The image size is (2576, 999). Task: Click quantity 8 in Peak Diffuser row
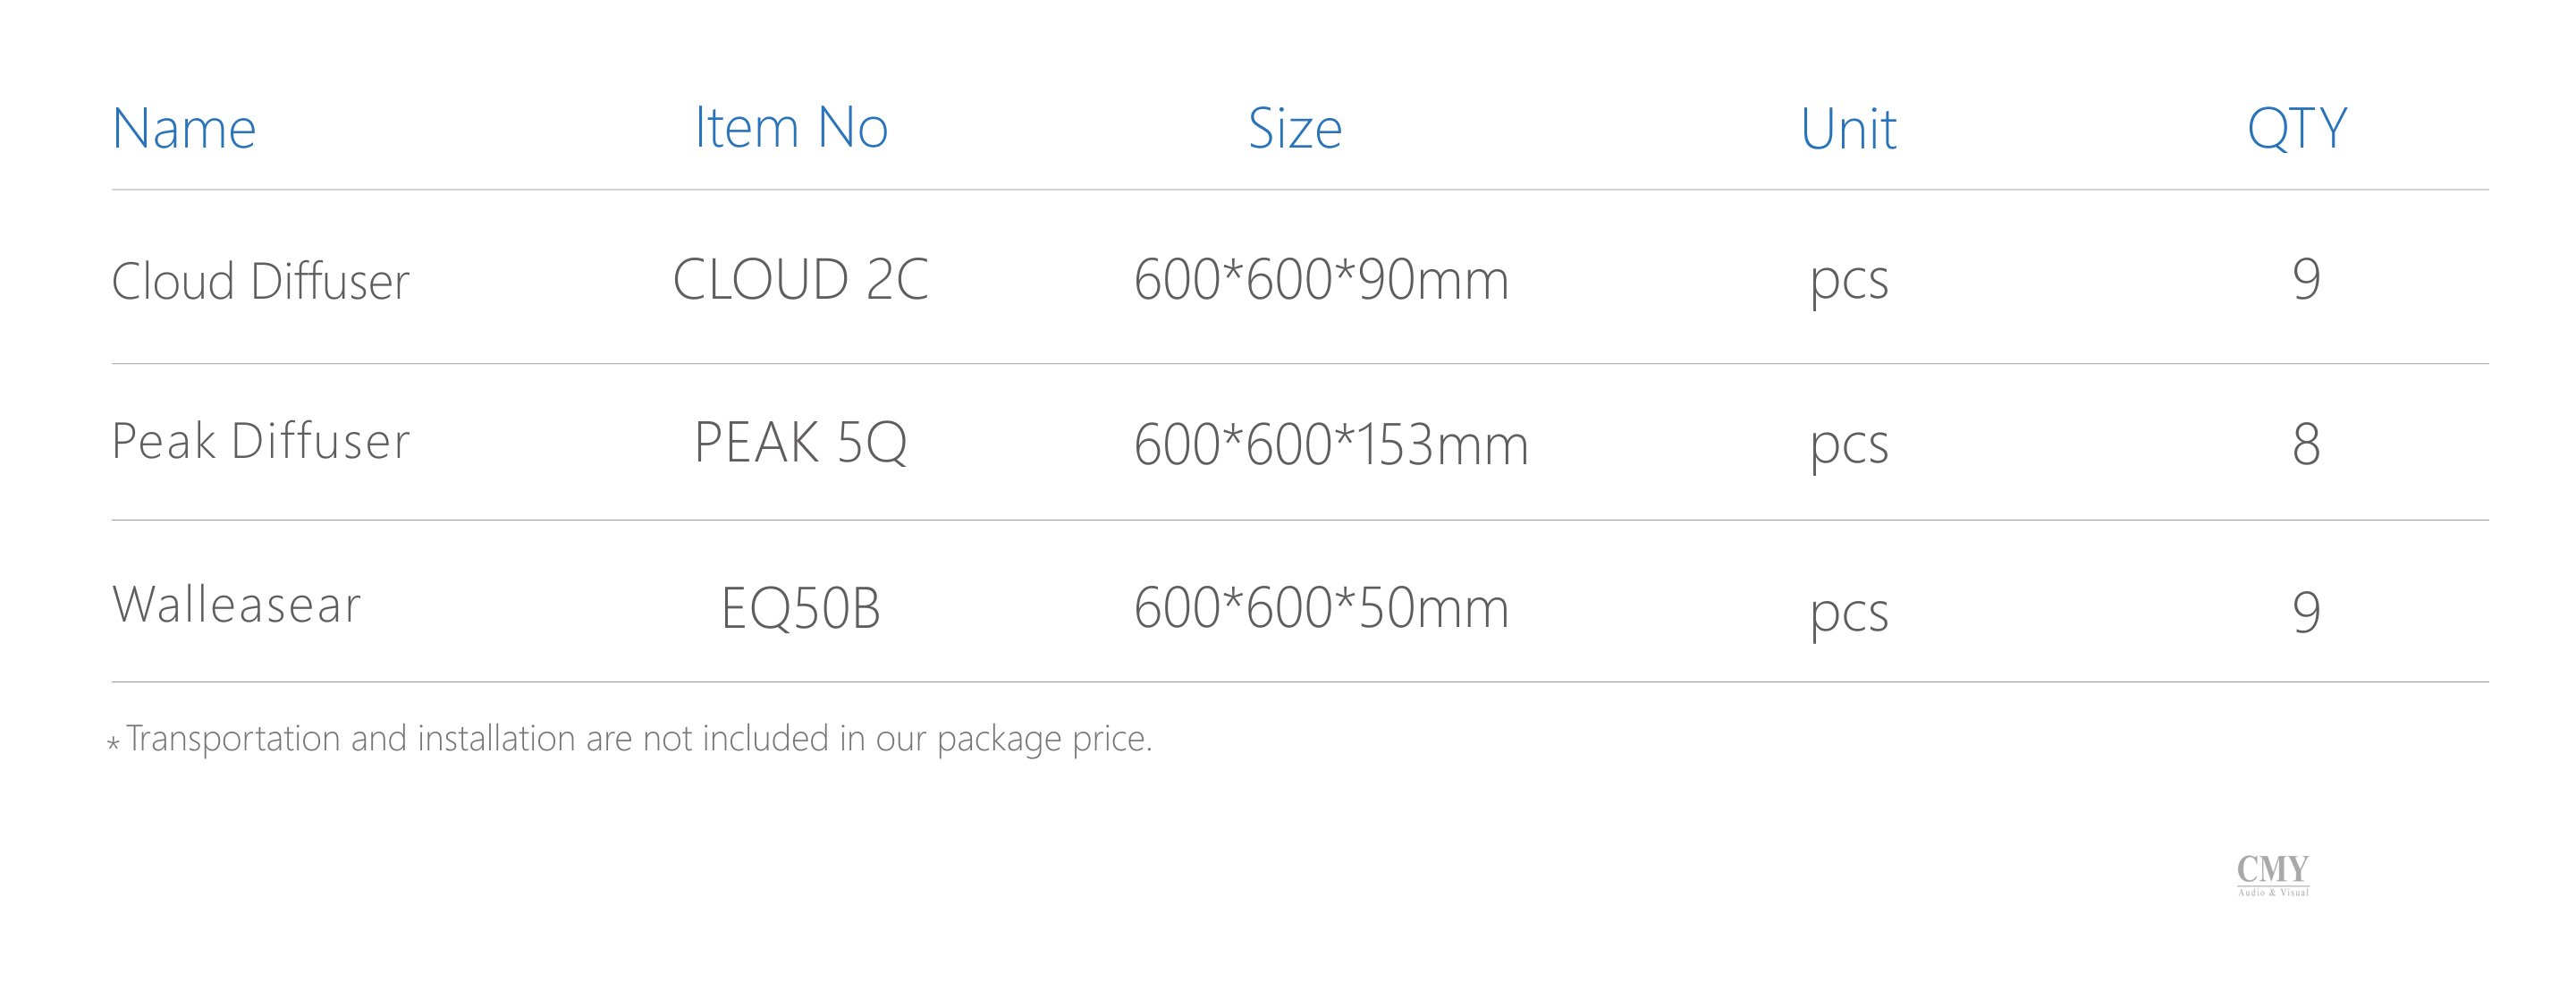(x=2306, y=444)
